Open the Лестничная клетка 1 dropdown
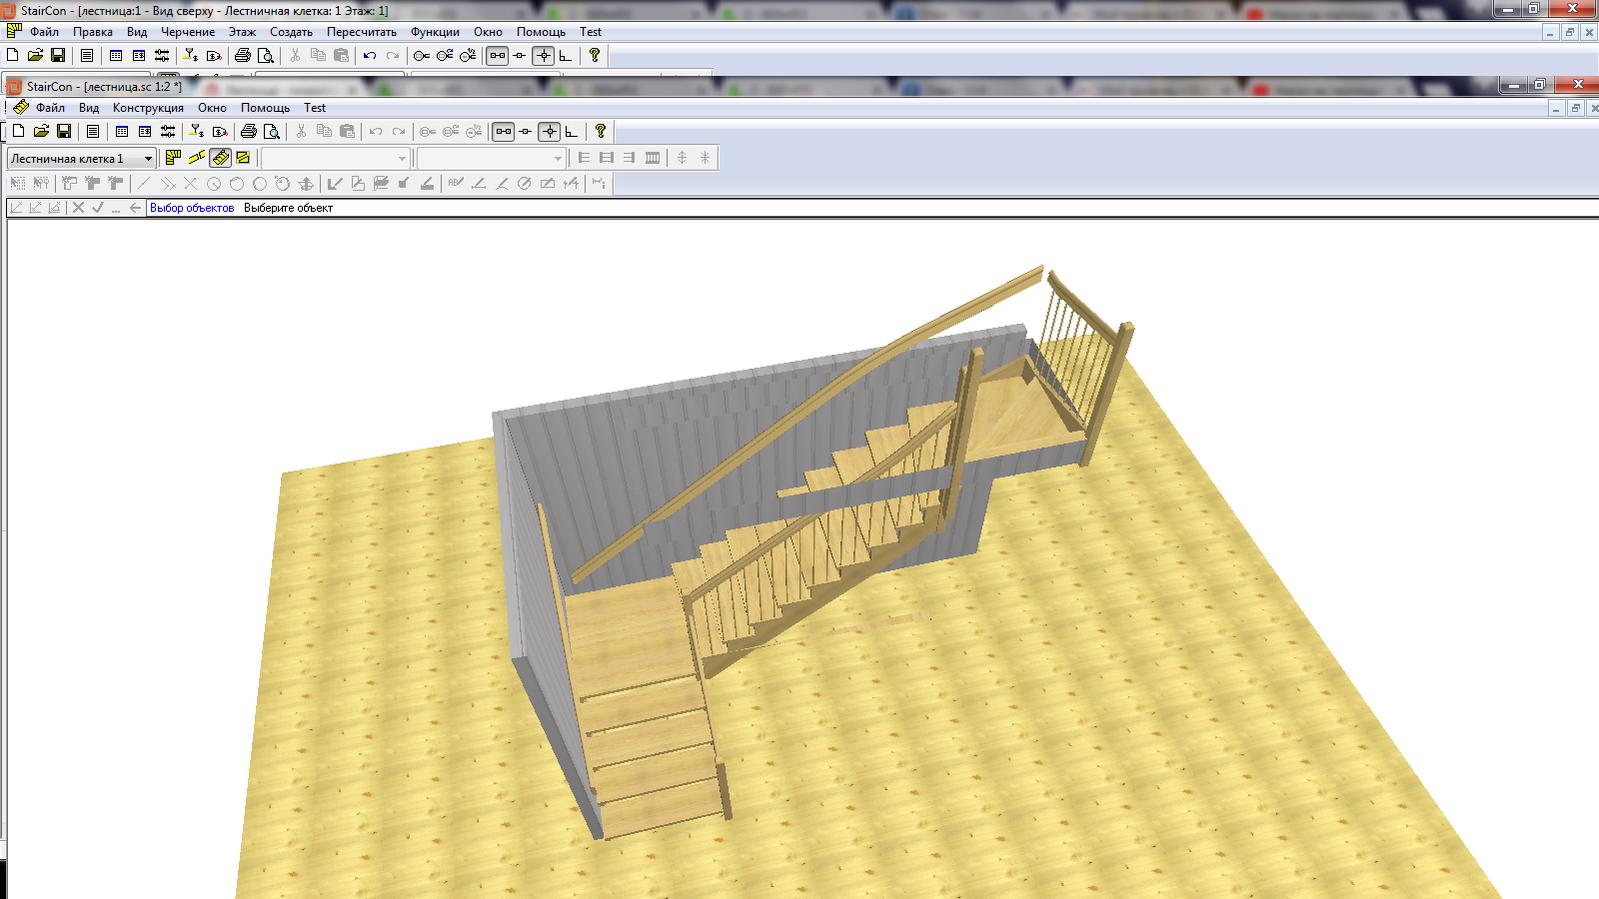 click(82, 158)
